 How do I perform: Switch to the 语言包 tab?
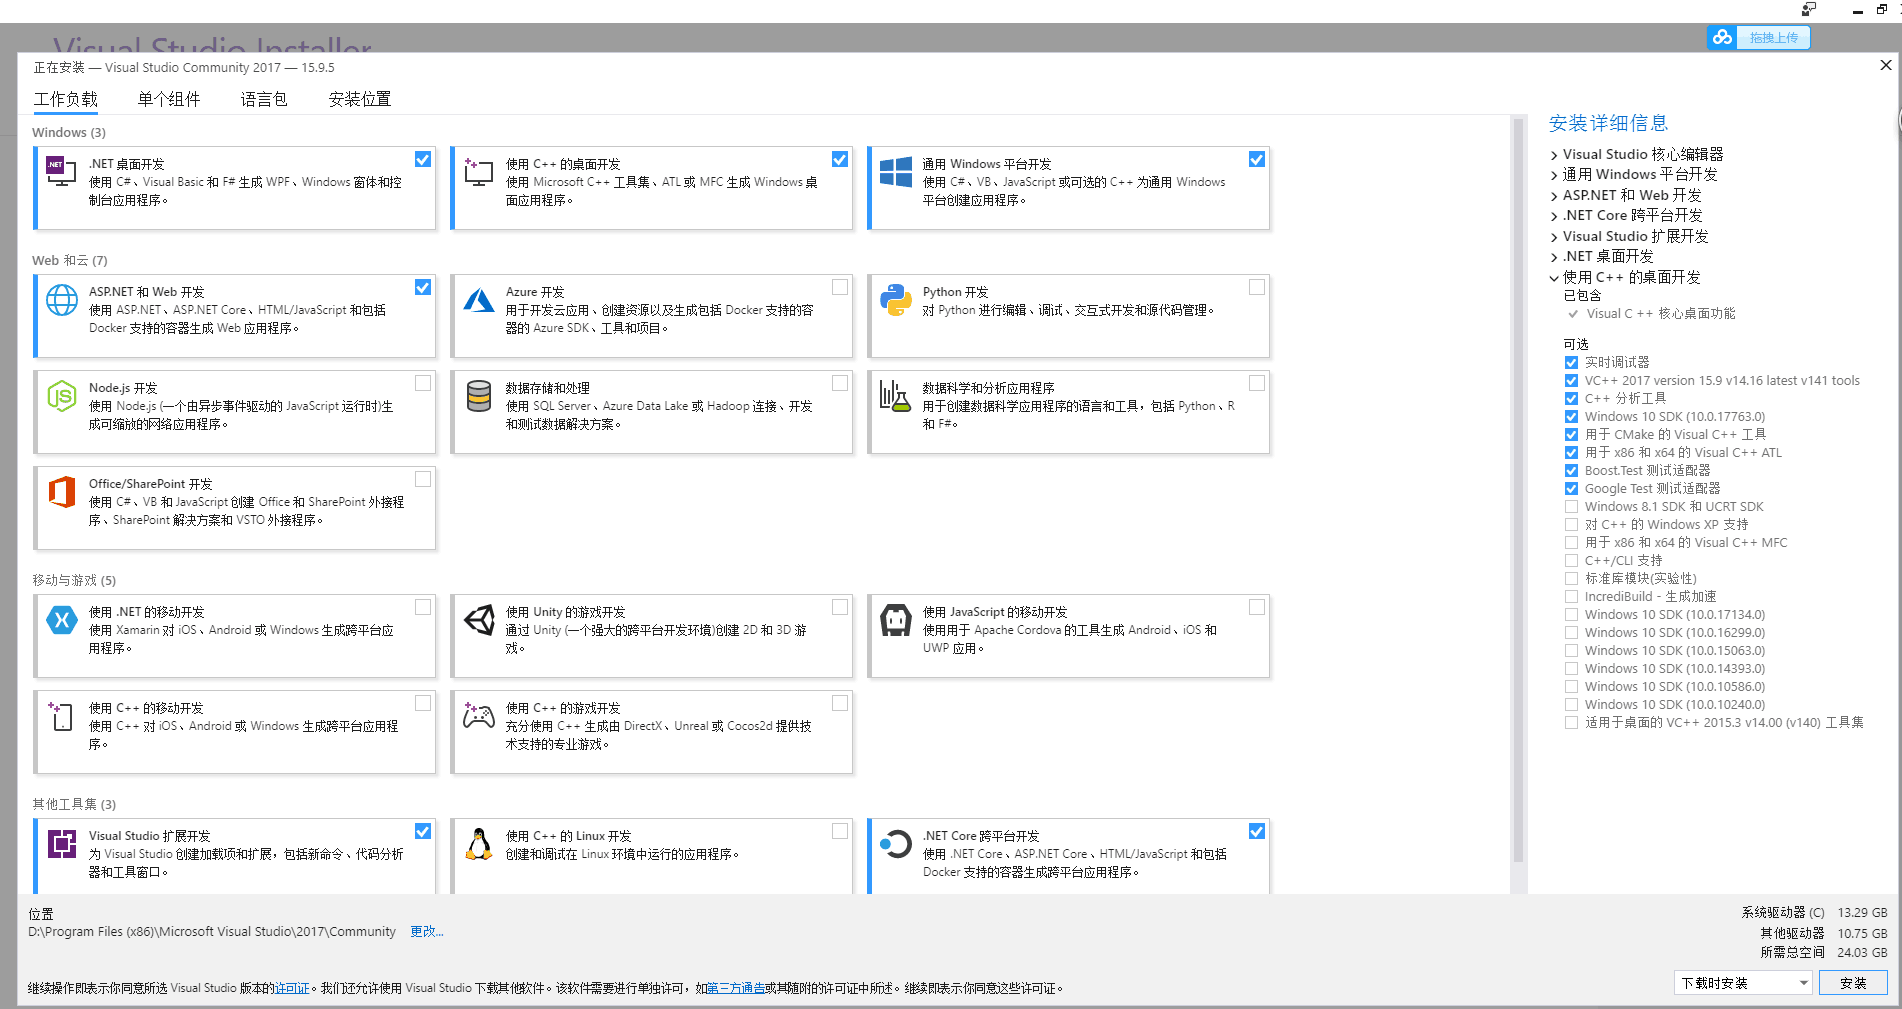click(264, 99)
